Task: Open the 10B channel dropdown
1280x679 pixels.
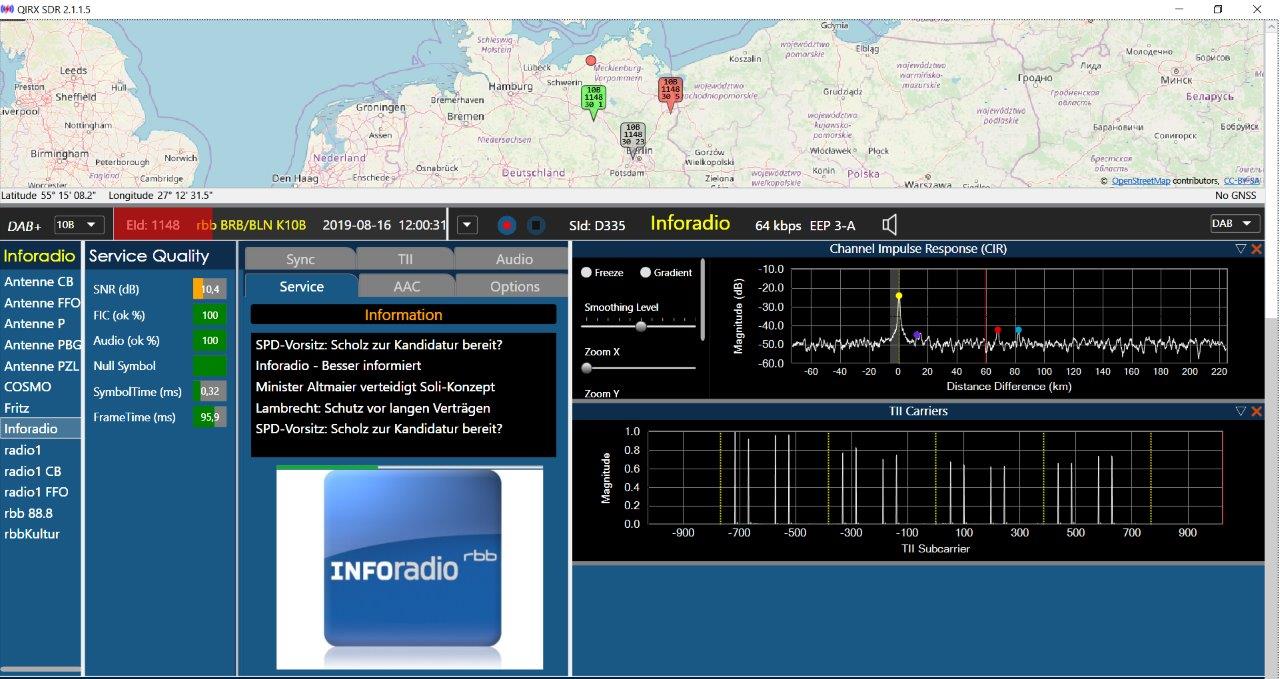Action: (79, 225)
